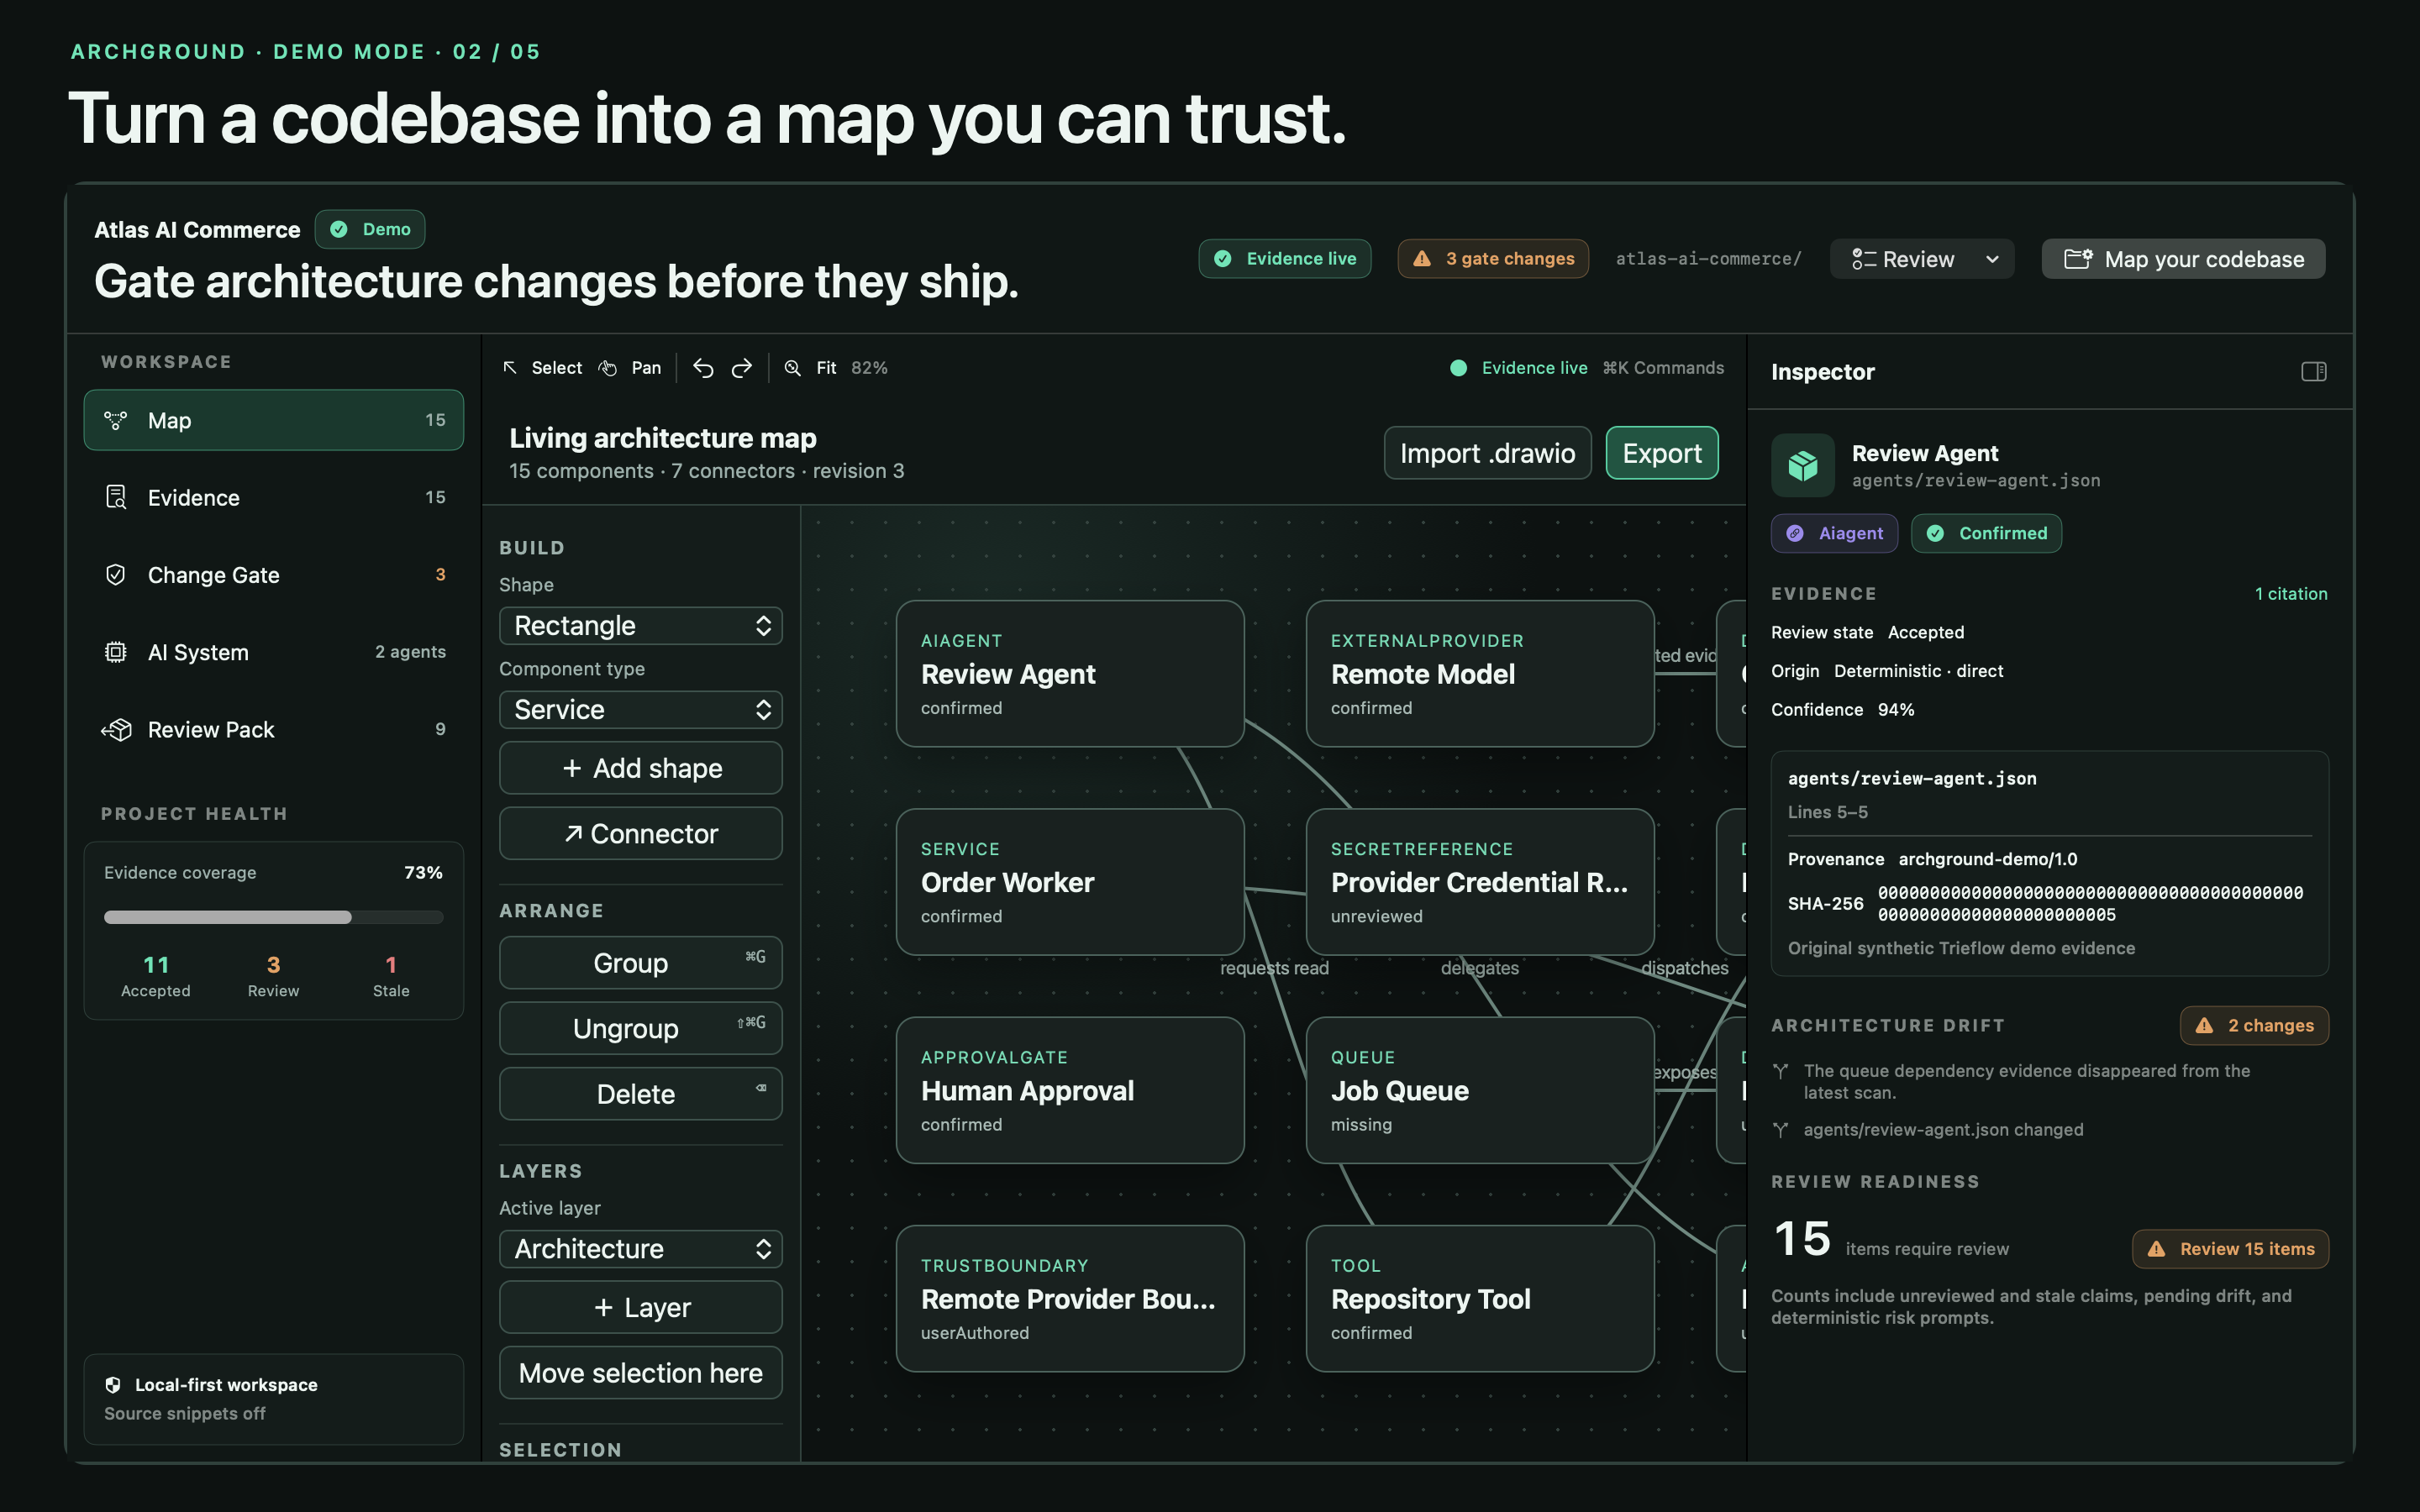
Task: Click the branch icon beside agents/review-agent.json changed
Action: tap(1780, 1130)
